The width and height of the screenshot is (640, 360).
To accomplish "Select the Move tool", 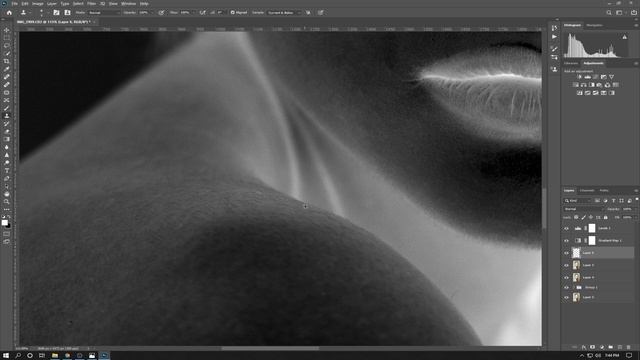I will pyautogui.click(x=7, y=30).
